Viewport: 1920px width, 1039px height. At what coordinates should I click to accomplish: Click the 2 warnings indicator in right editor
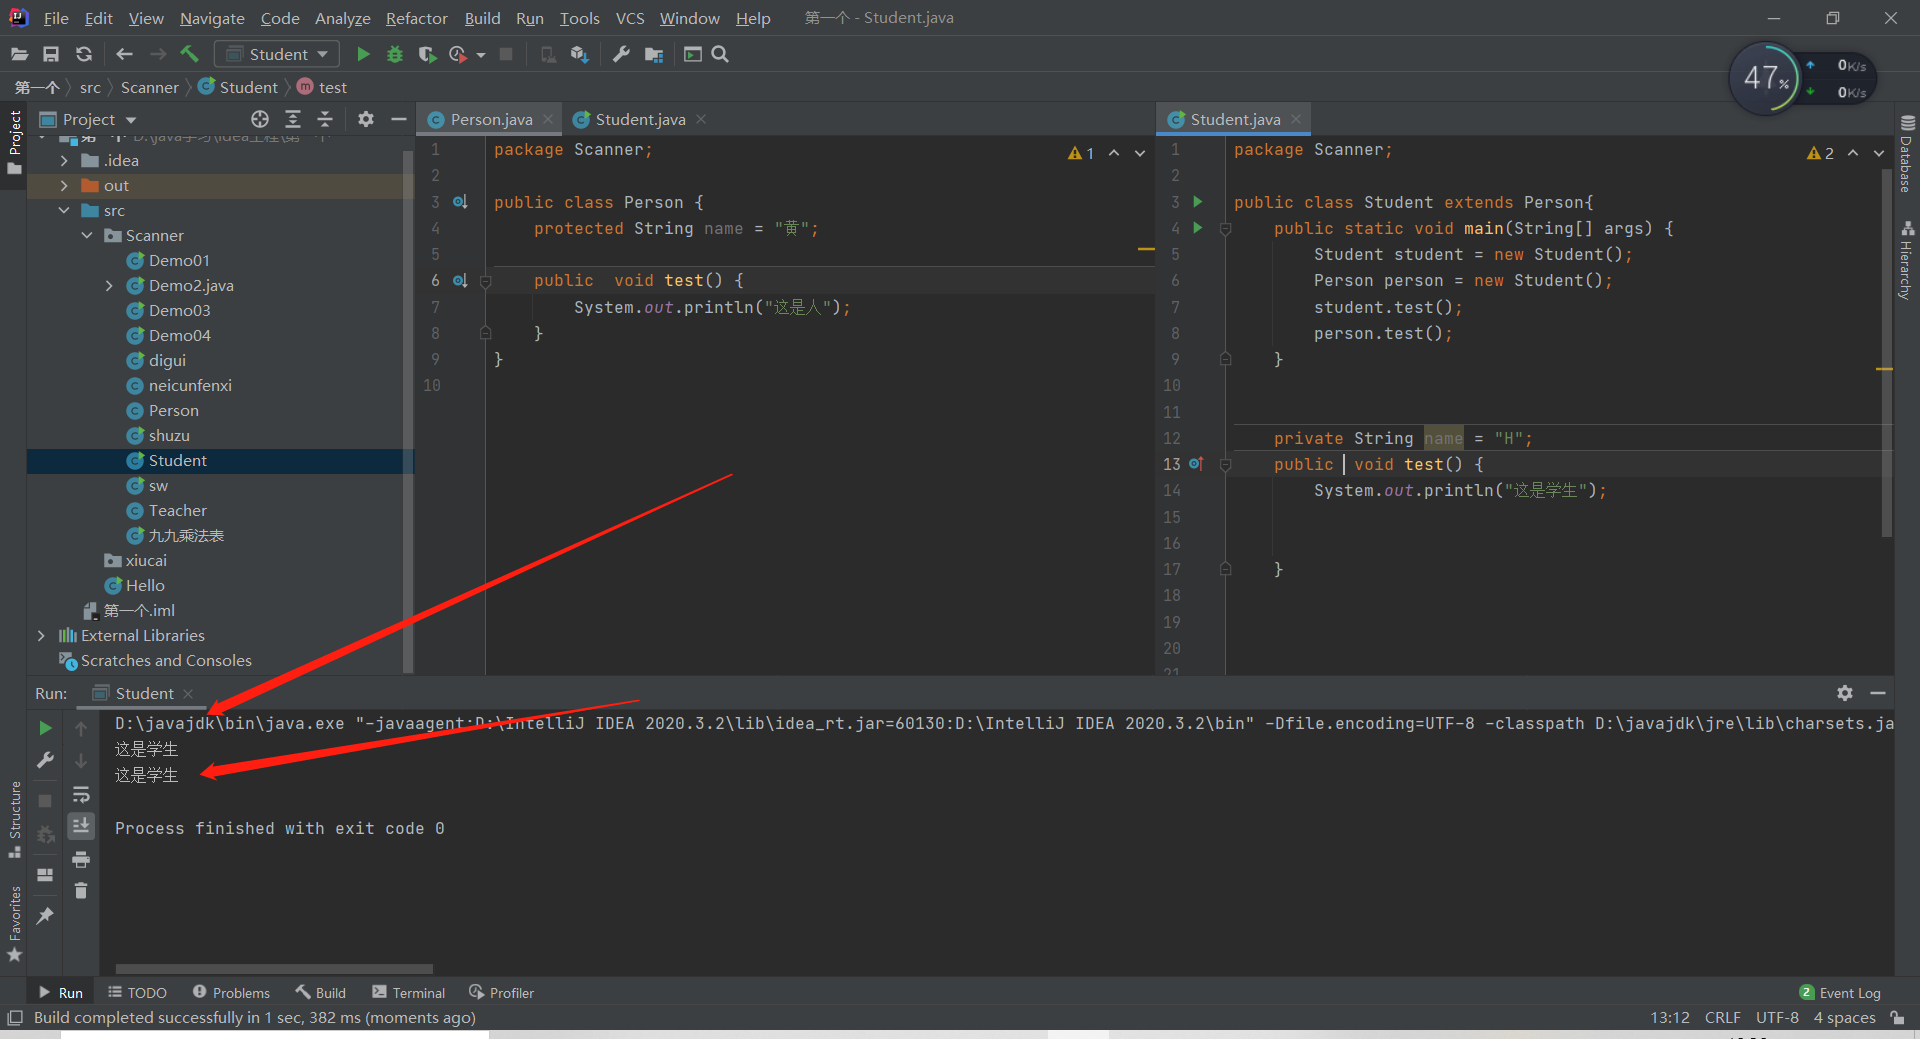pyautogui.click(x=1820, y=153)
